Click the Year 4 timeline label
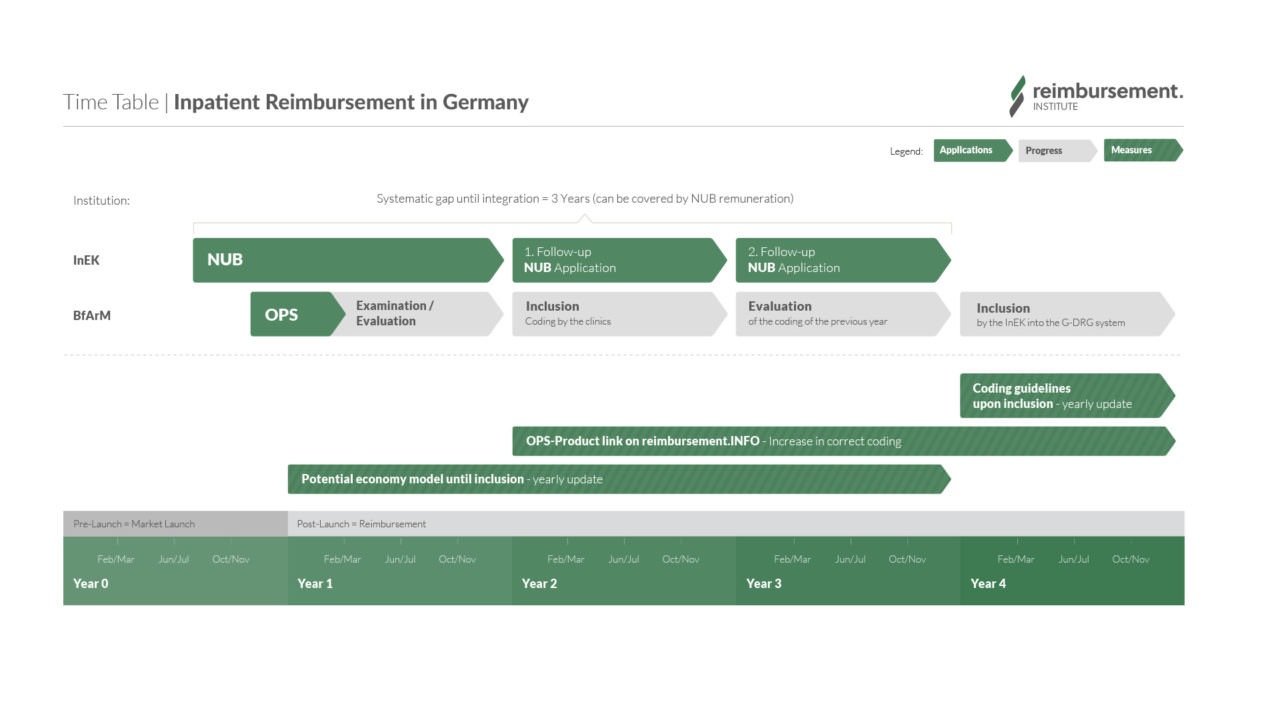 pos(988,584)
